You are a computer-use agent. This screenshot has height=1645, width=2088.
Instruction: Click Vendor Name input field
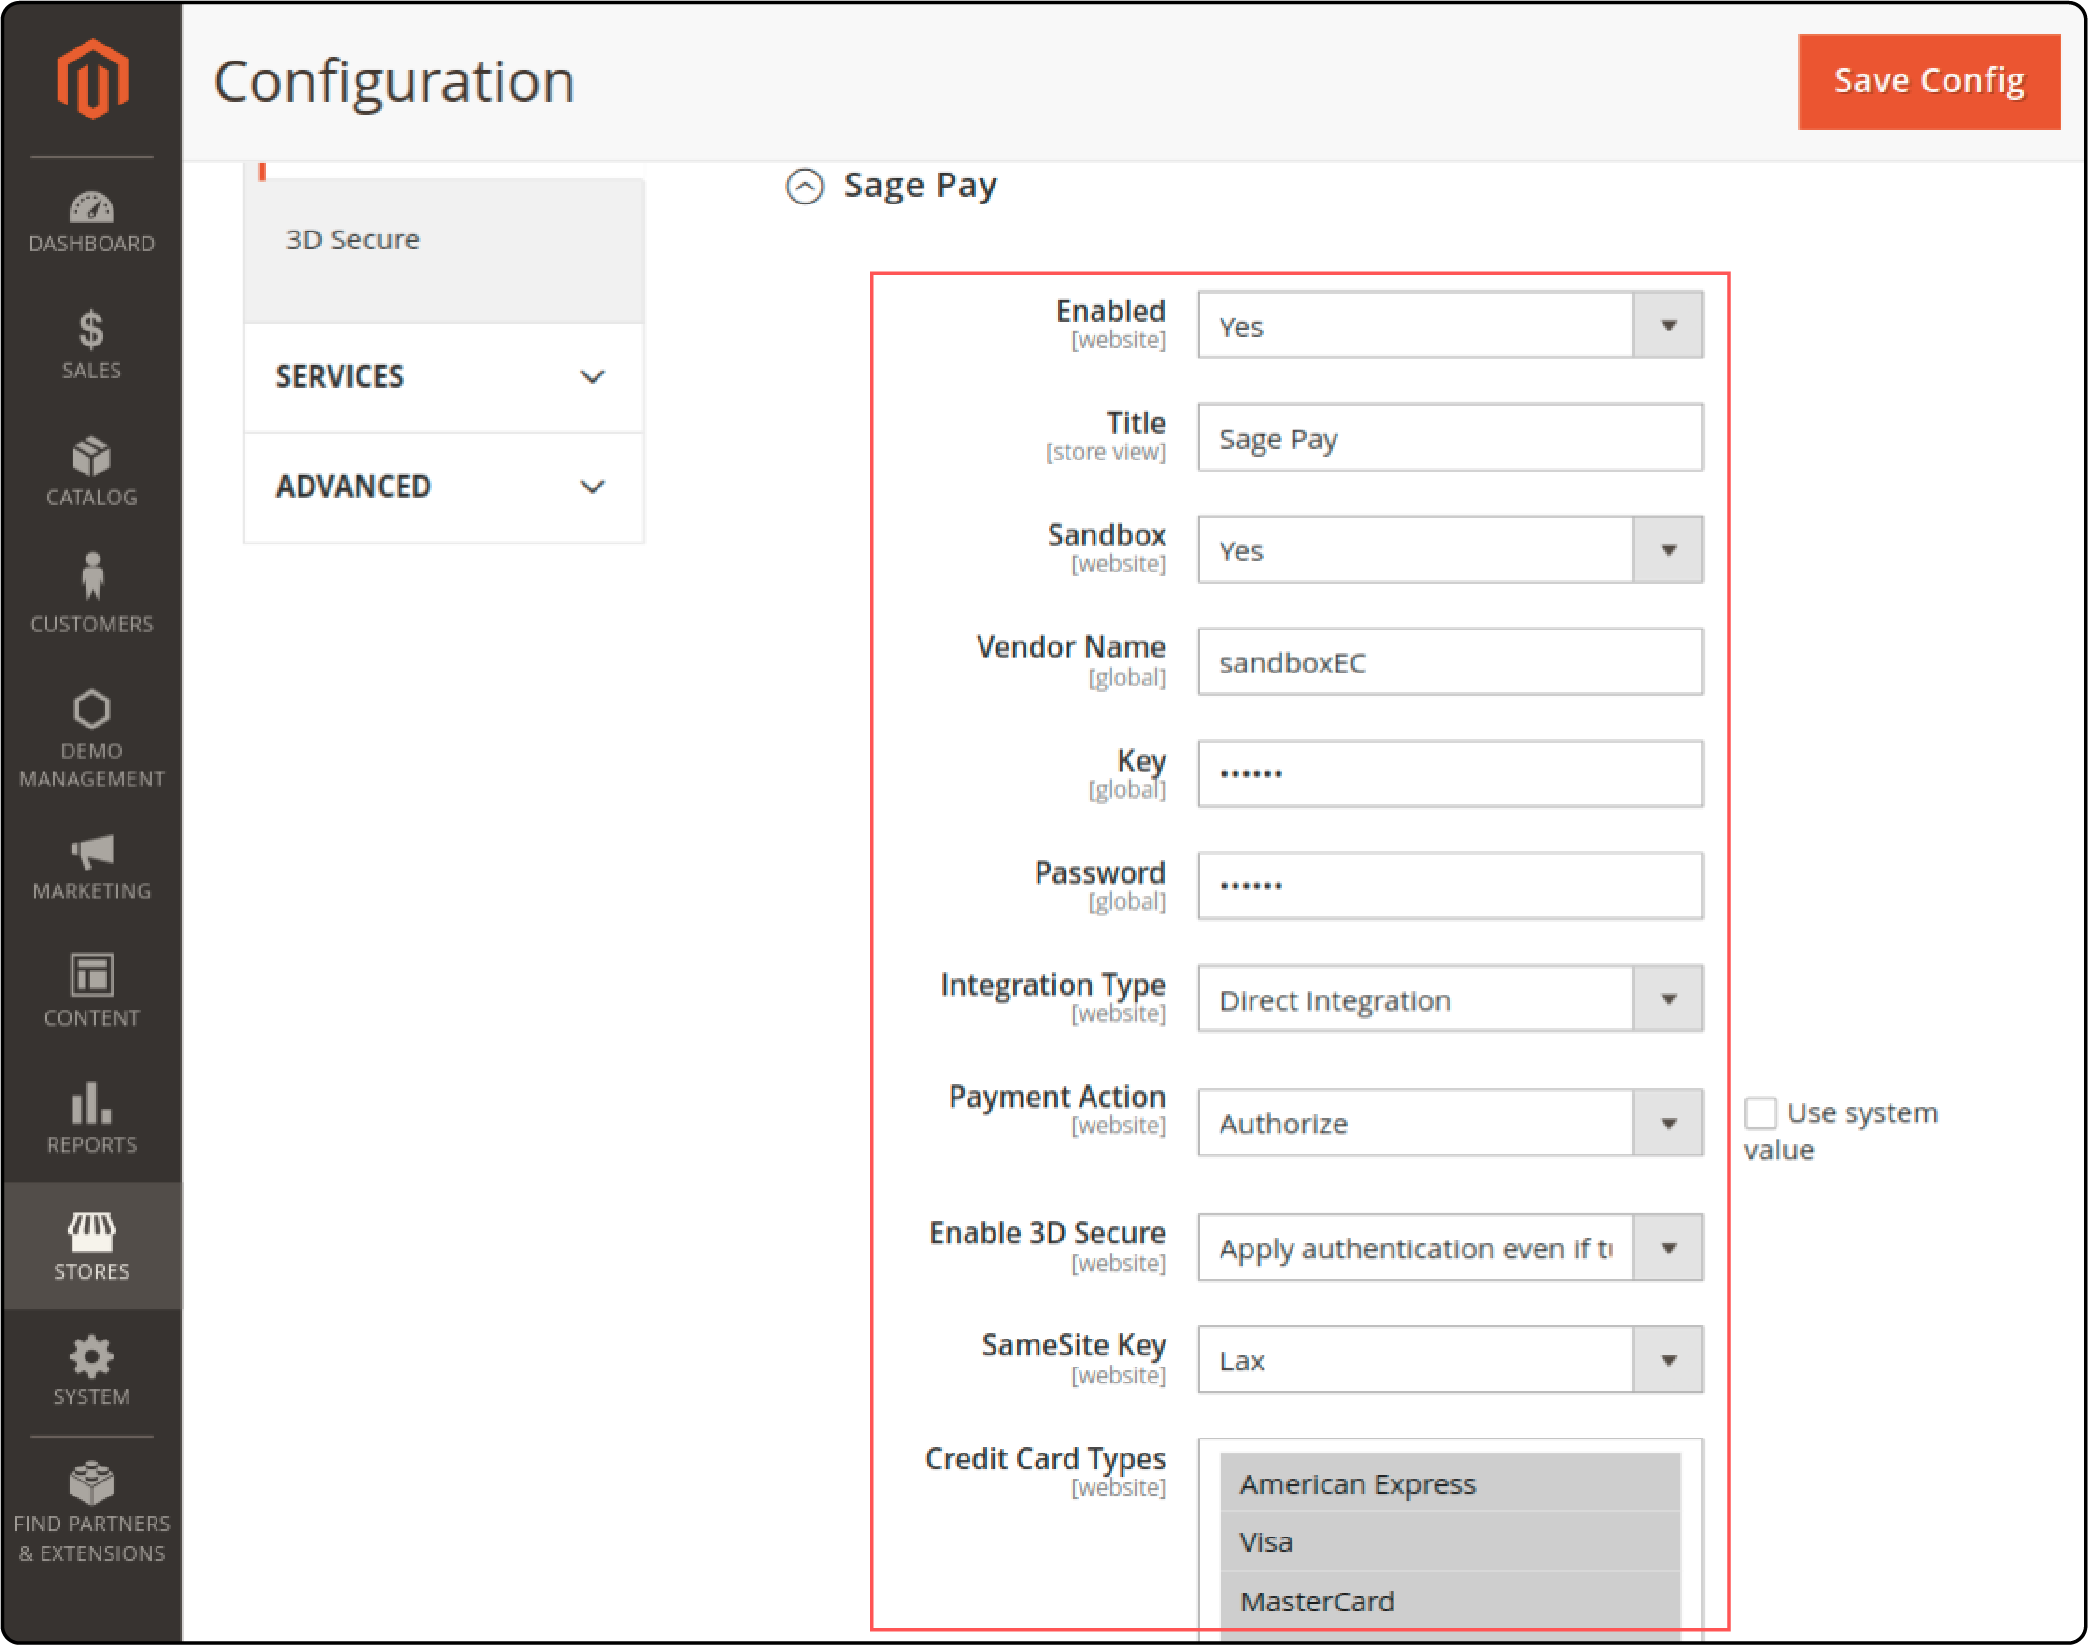coord(1449,664)
